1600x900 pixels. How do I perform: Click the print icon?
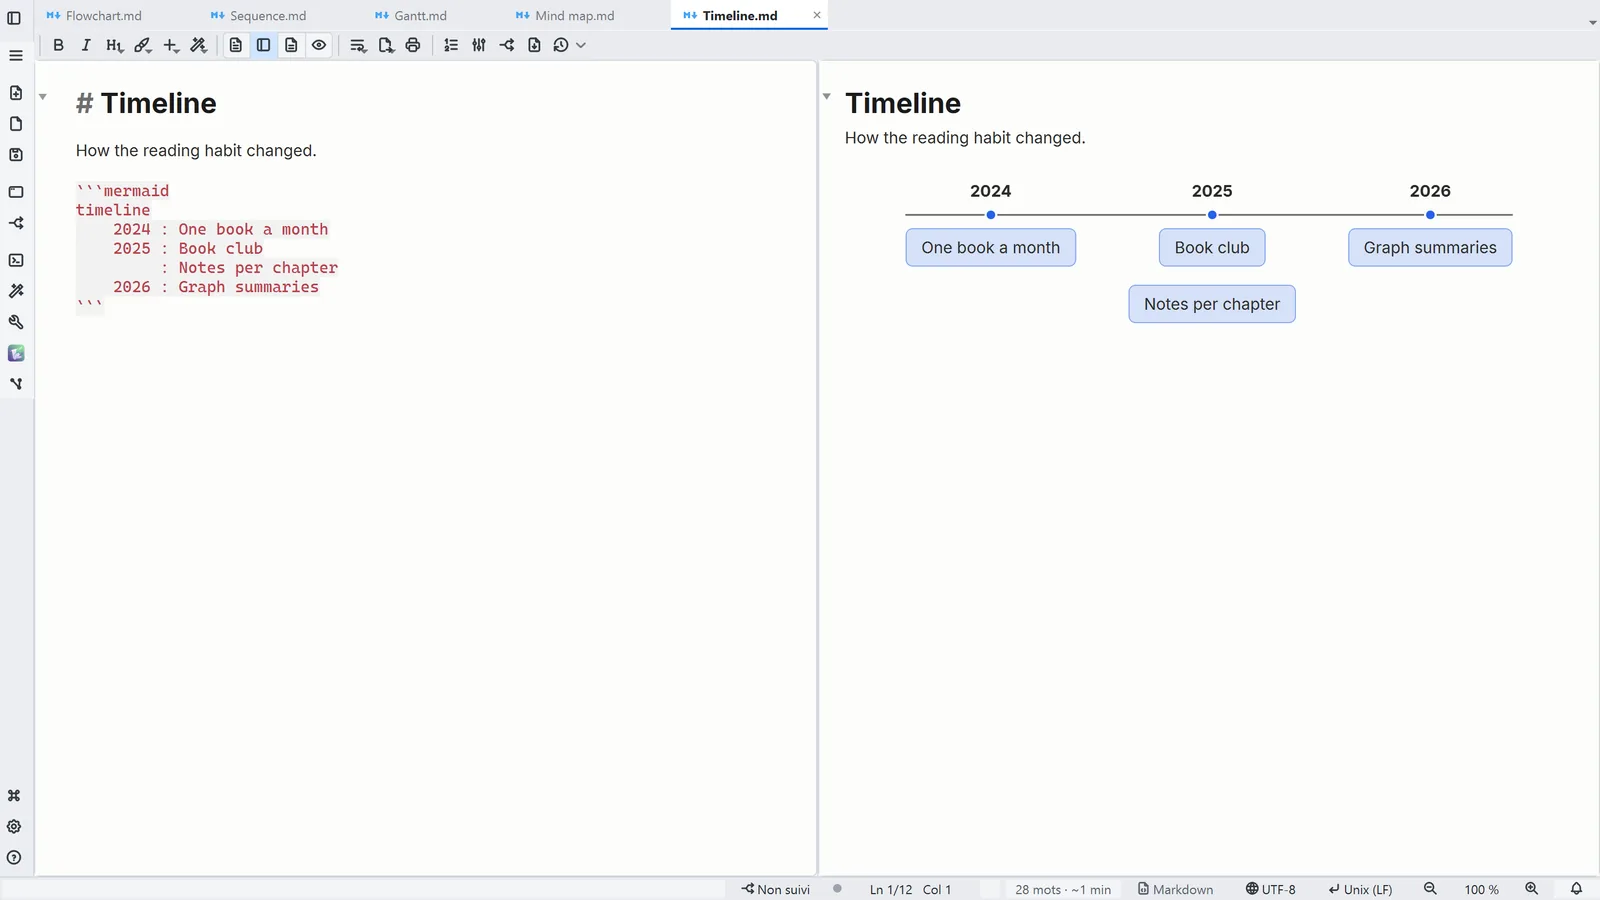tap(413, 45)
